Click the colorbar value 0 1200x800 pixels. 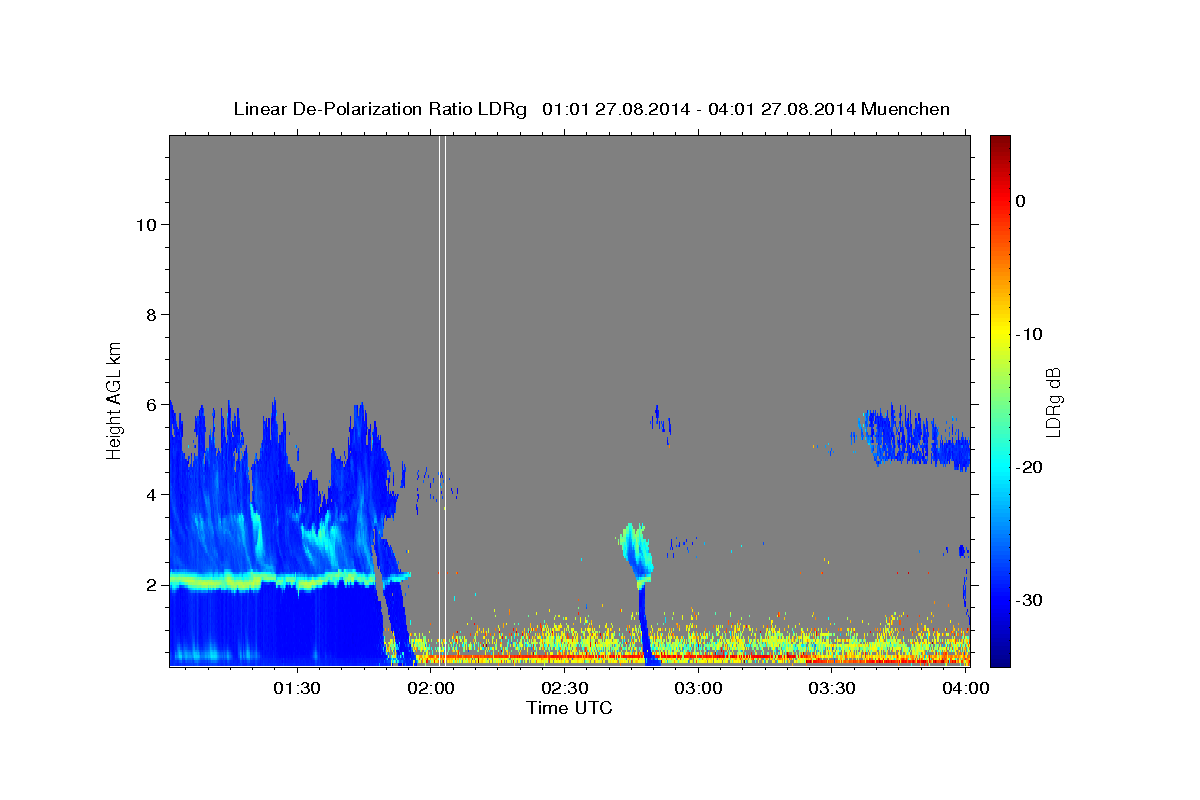click(x=1021, y=201)
